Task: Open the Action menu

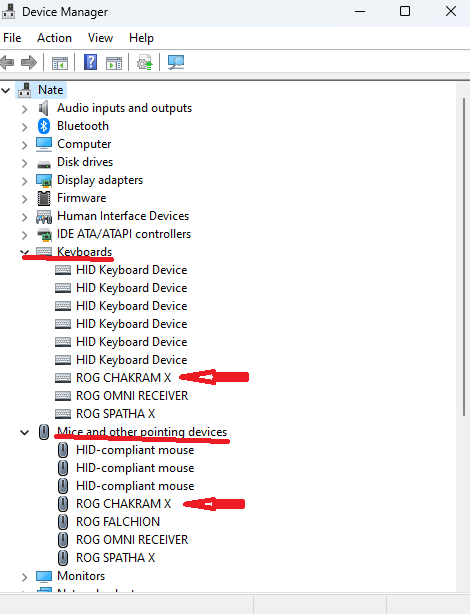Action: pos(54,38)
